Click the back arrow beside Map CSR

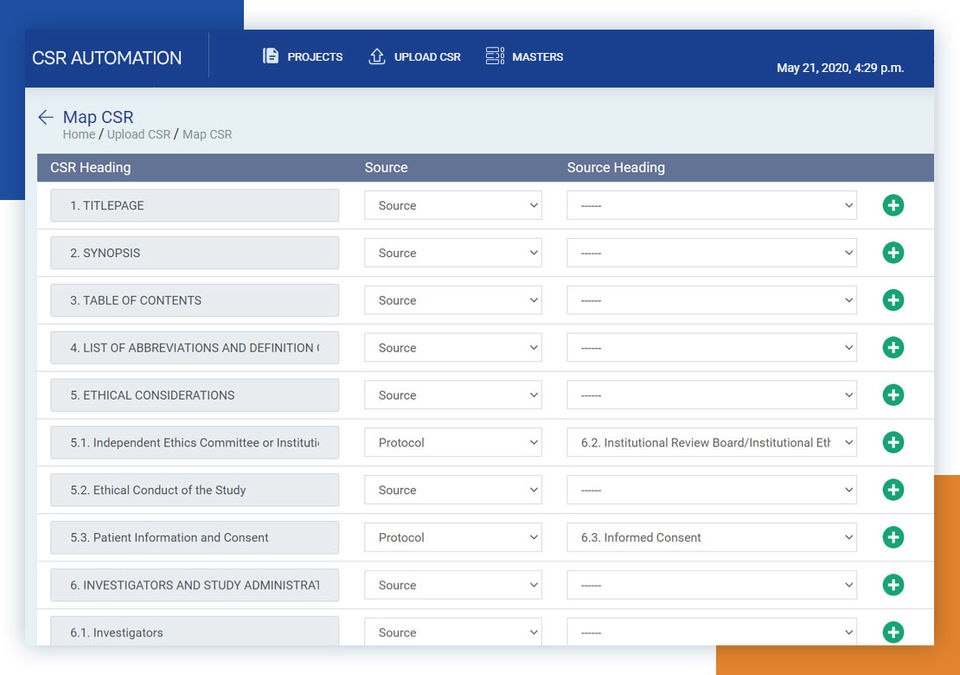tap(46, 117)
